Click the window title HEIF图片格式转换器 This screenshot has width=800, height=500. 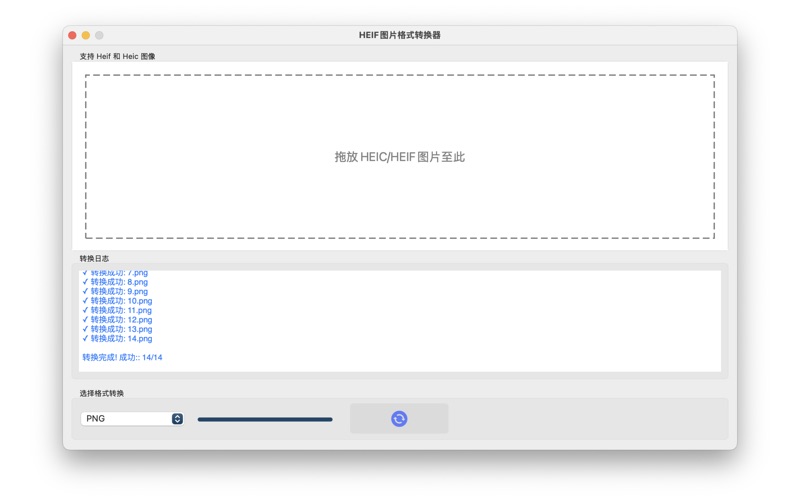399,35
